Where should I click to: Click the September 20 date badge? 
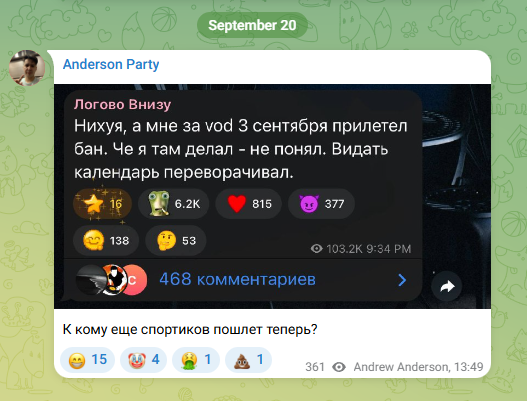click(252, 25)
